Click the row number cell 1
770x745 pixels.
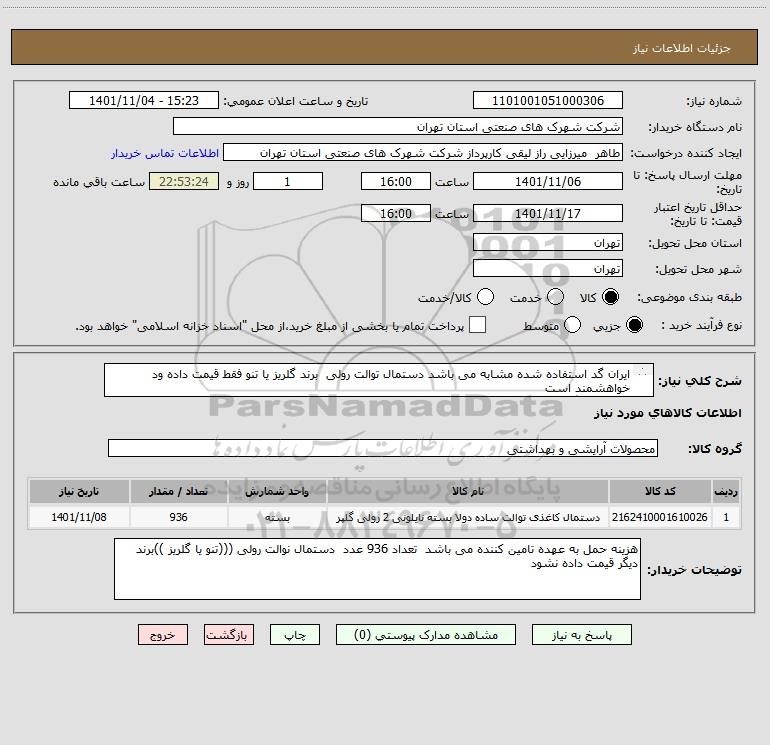pos(726,517)
